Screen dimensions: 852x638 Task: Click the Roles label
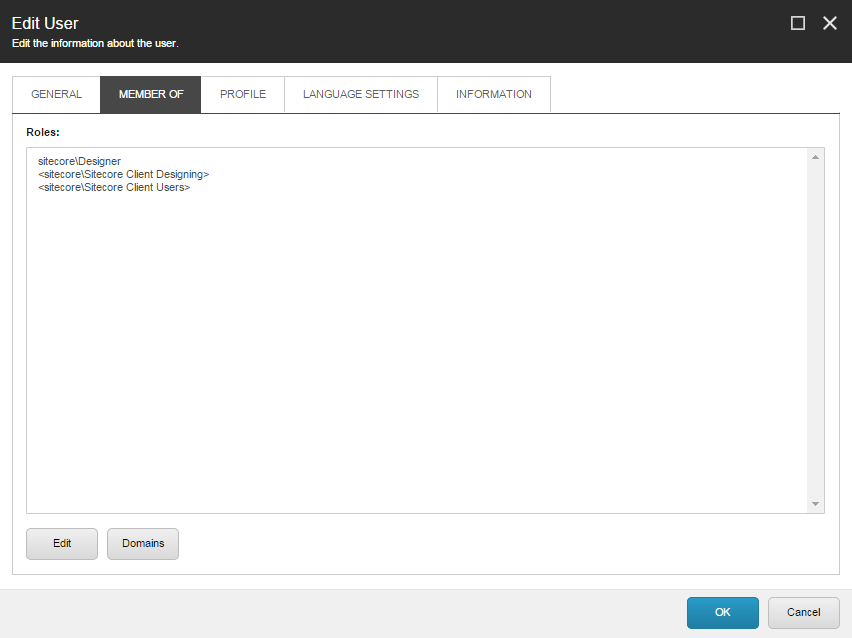click(44, 130)
